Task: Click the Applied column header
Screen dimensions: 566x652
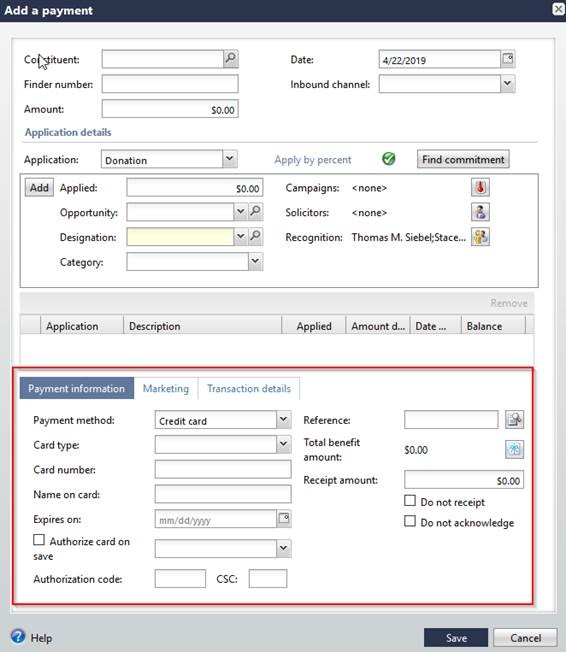Action: click(x=314, y=326)
